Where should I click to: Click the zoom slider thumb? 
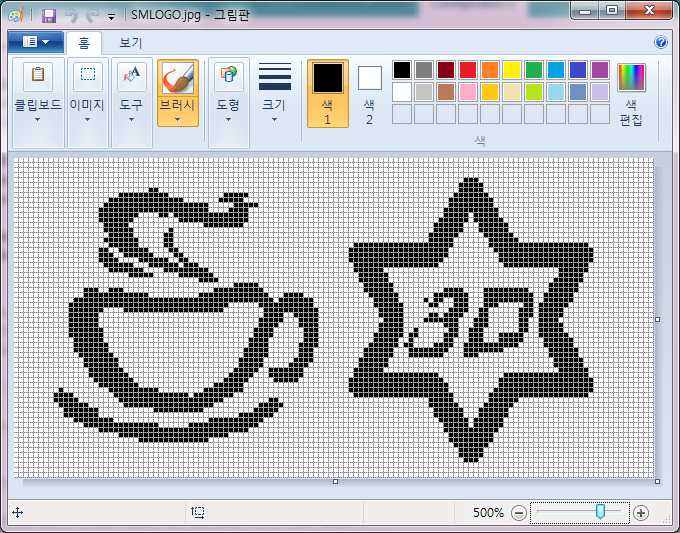point(600,512)
